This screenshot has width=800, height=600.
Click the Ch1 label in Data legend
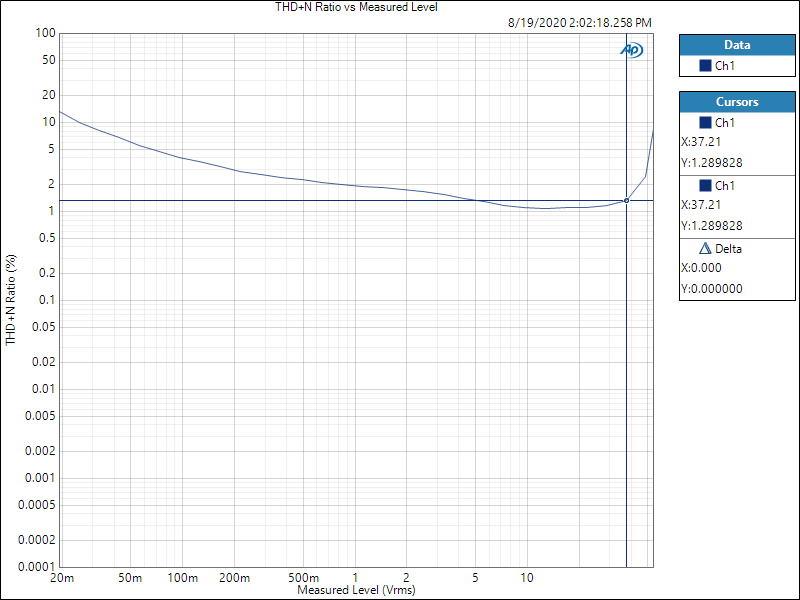(x=725, y=66)
